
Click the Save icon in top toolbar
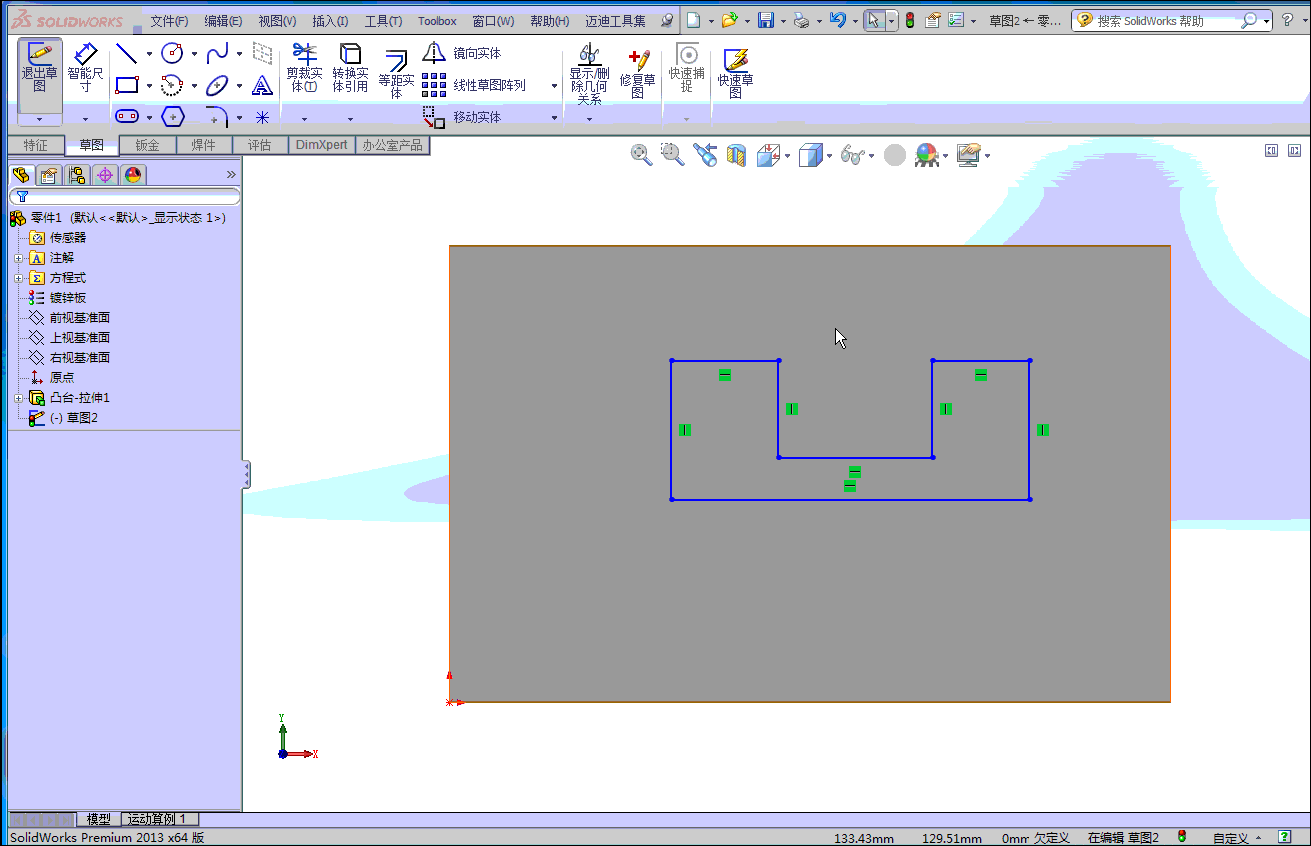pos(766,20)
